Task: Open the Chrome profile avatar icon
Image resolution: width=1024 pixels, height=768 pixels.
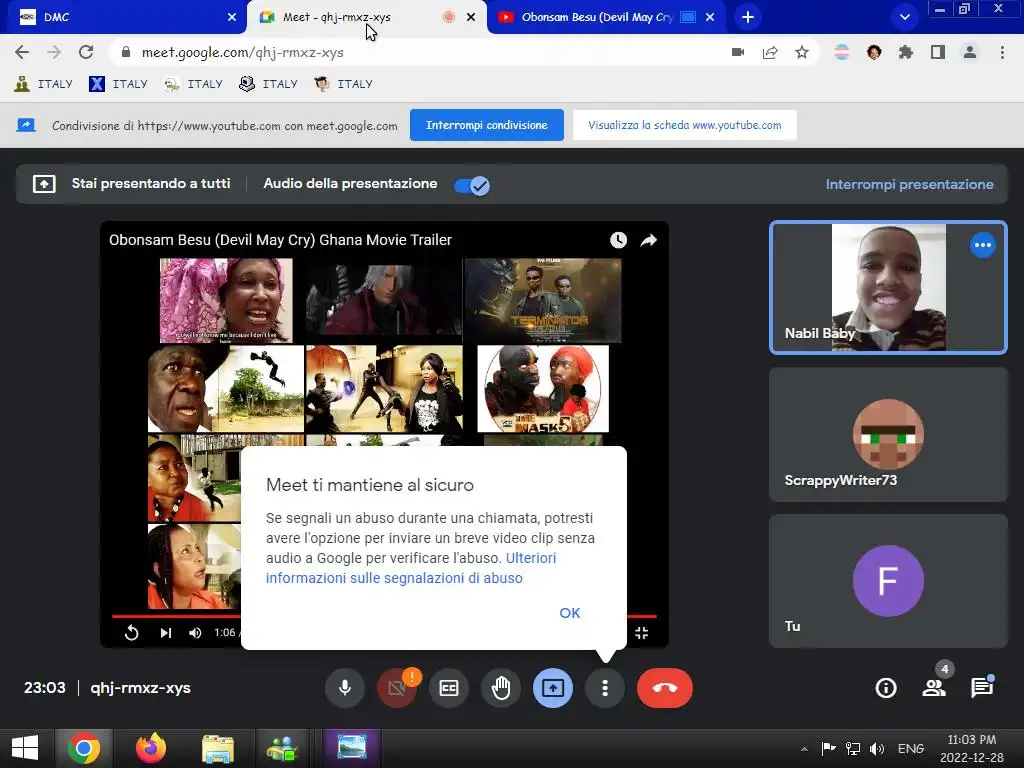Action: click(970, 52)
